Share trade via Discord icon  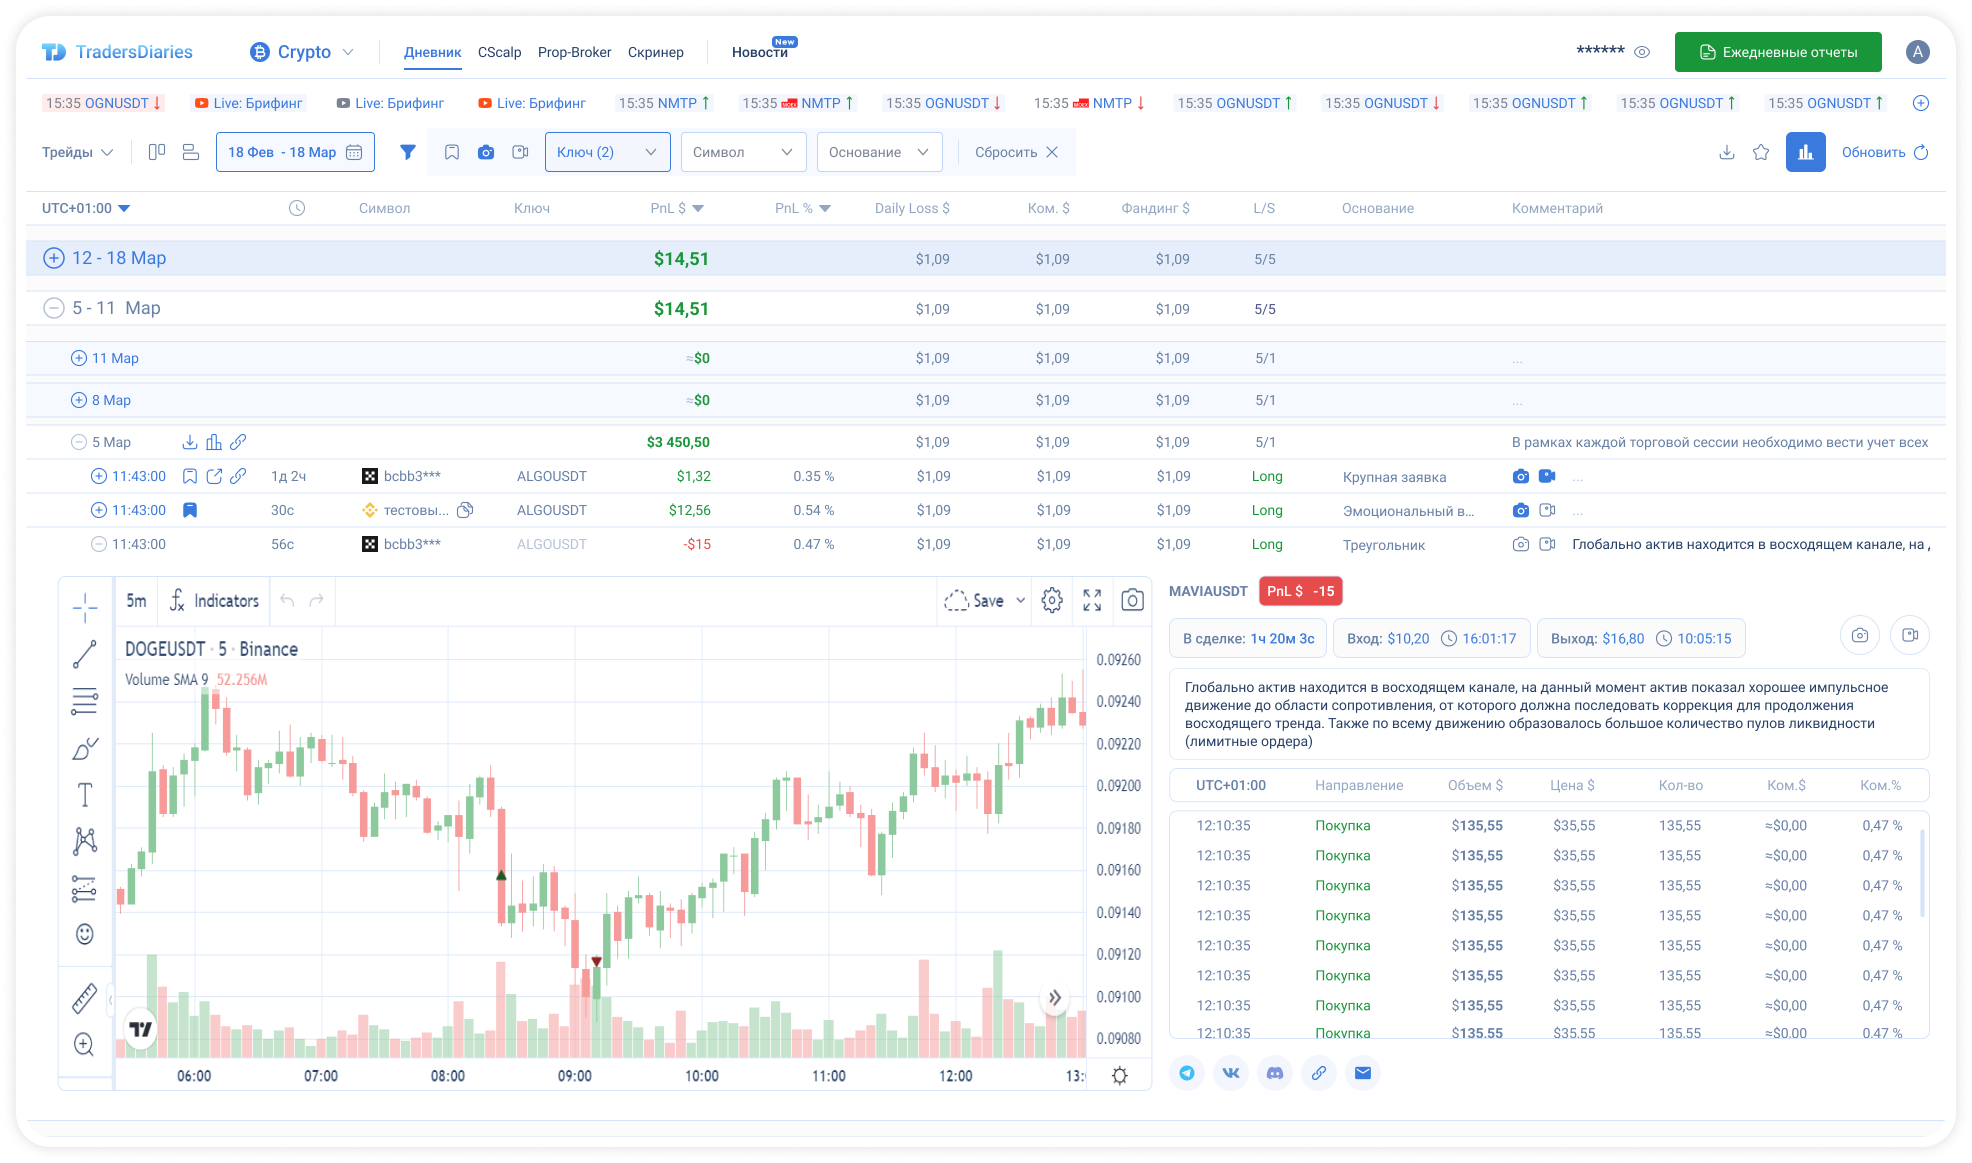(x=1275, y=1073)
